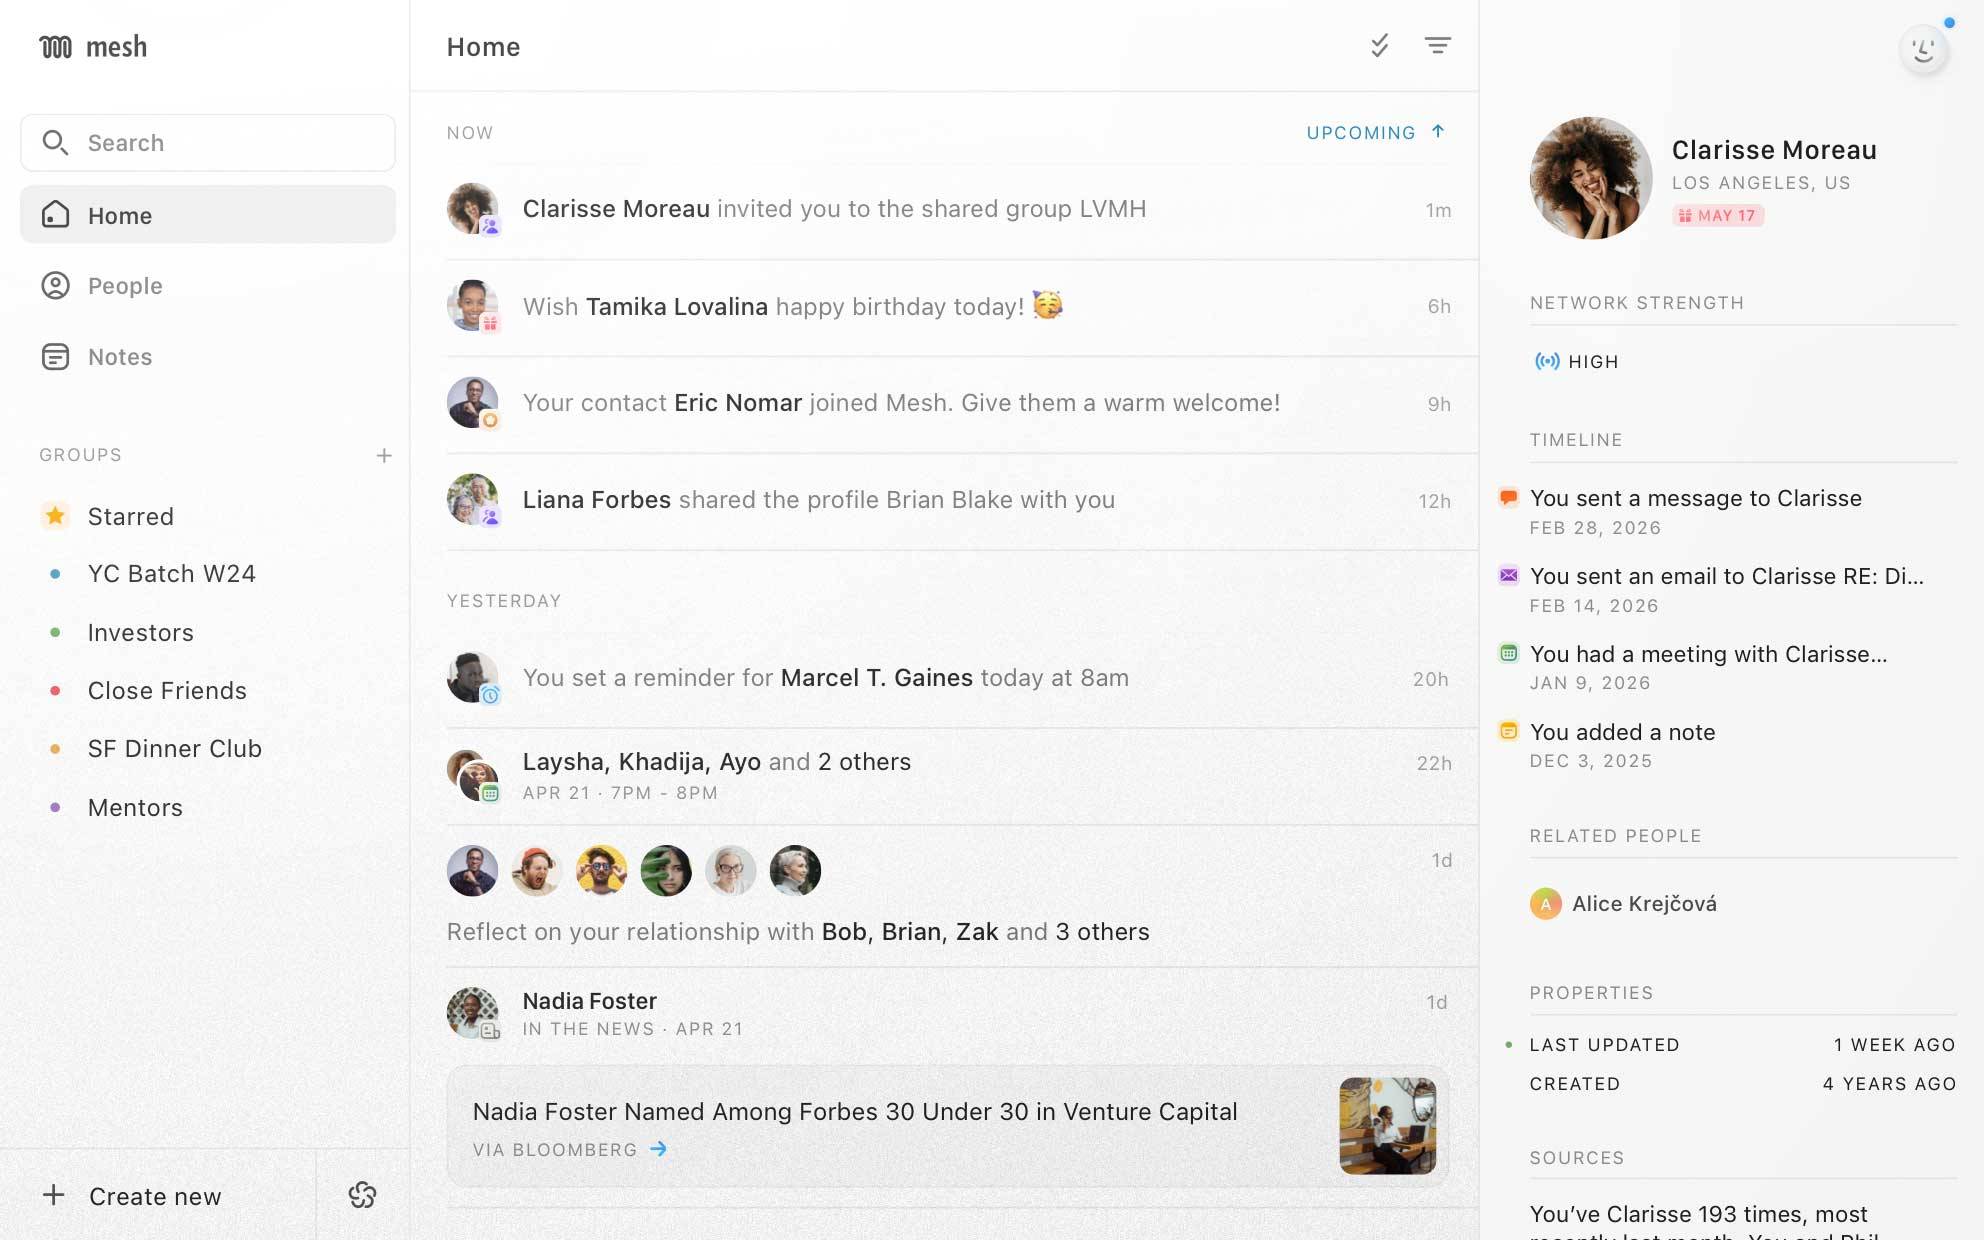Toggle the Starred group star
This screenshot has height=1240, width=1984.
[x=55, y=516]
